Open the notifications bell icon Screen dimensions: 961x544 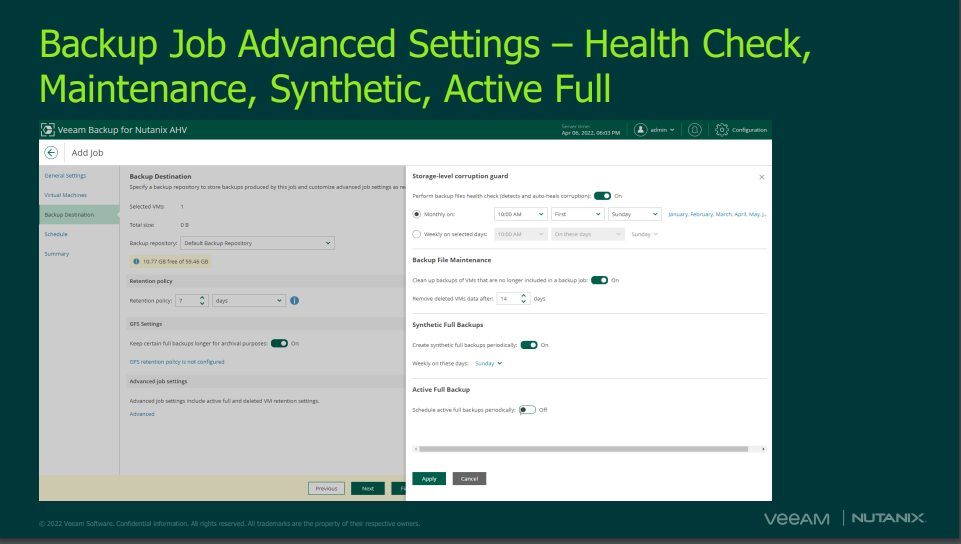pos(694,130)
